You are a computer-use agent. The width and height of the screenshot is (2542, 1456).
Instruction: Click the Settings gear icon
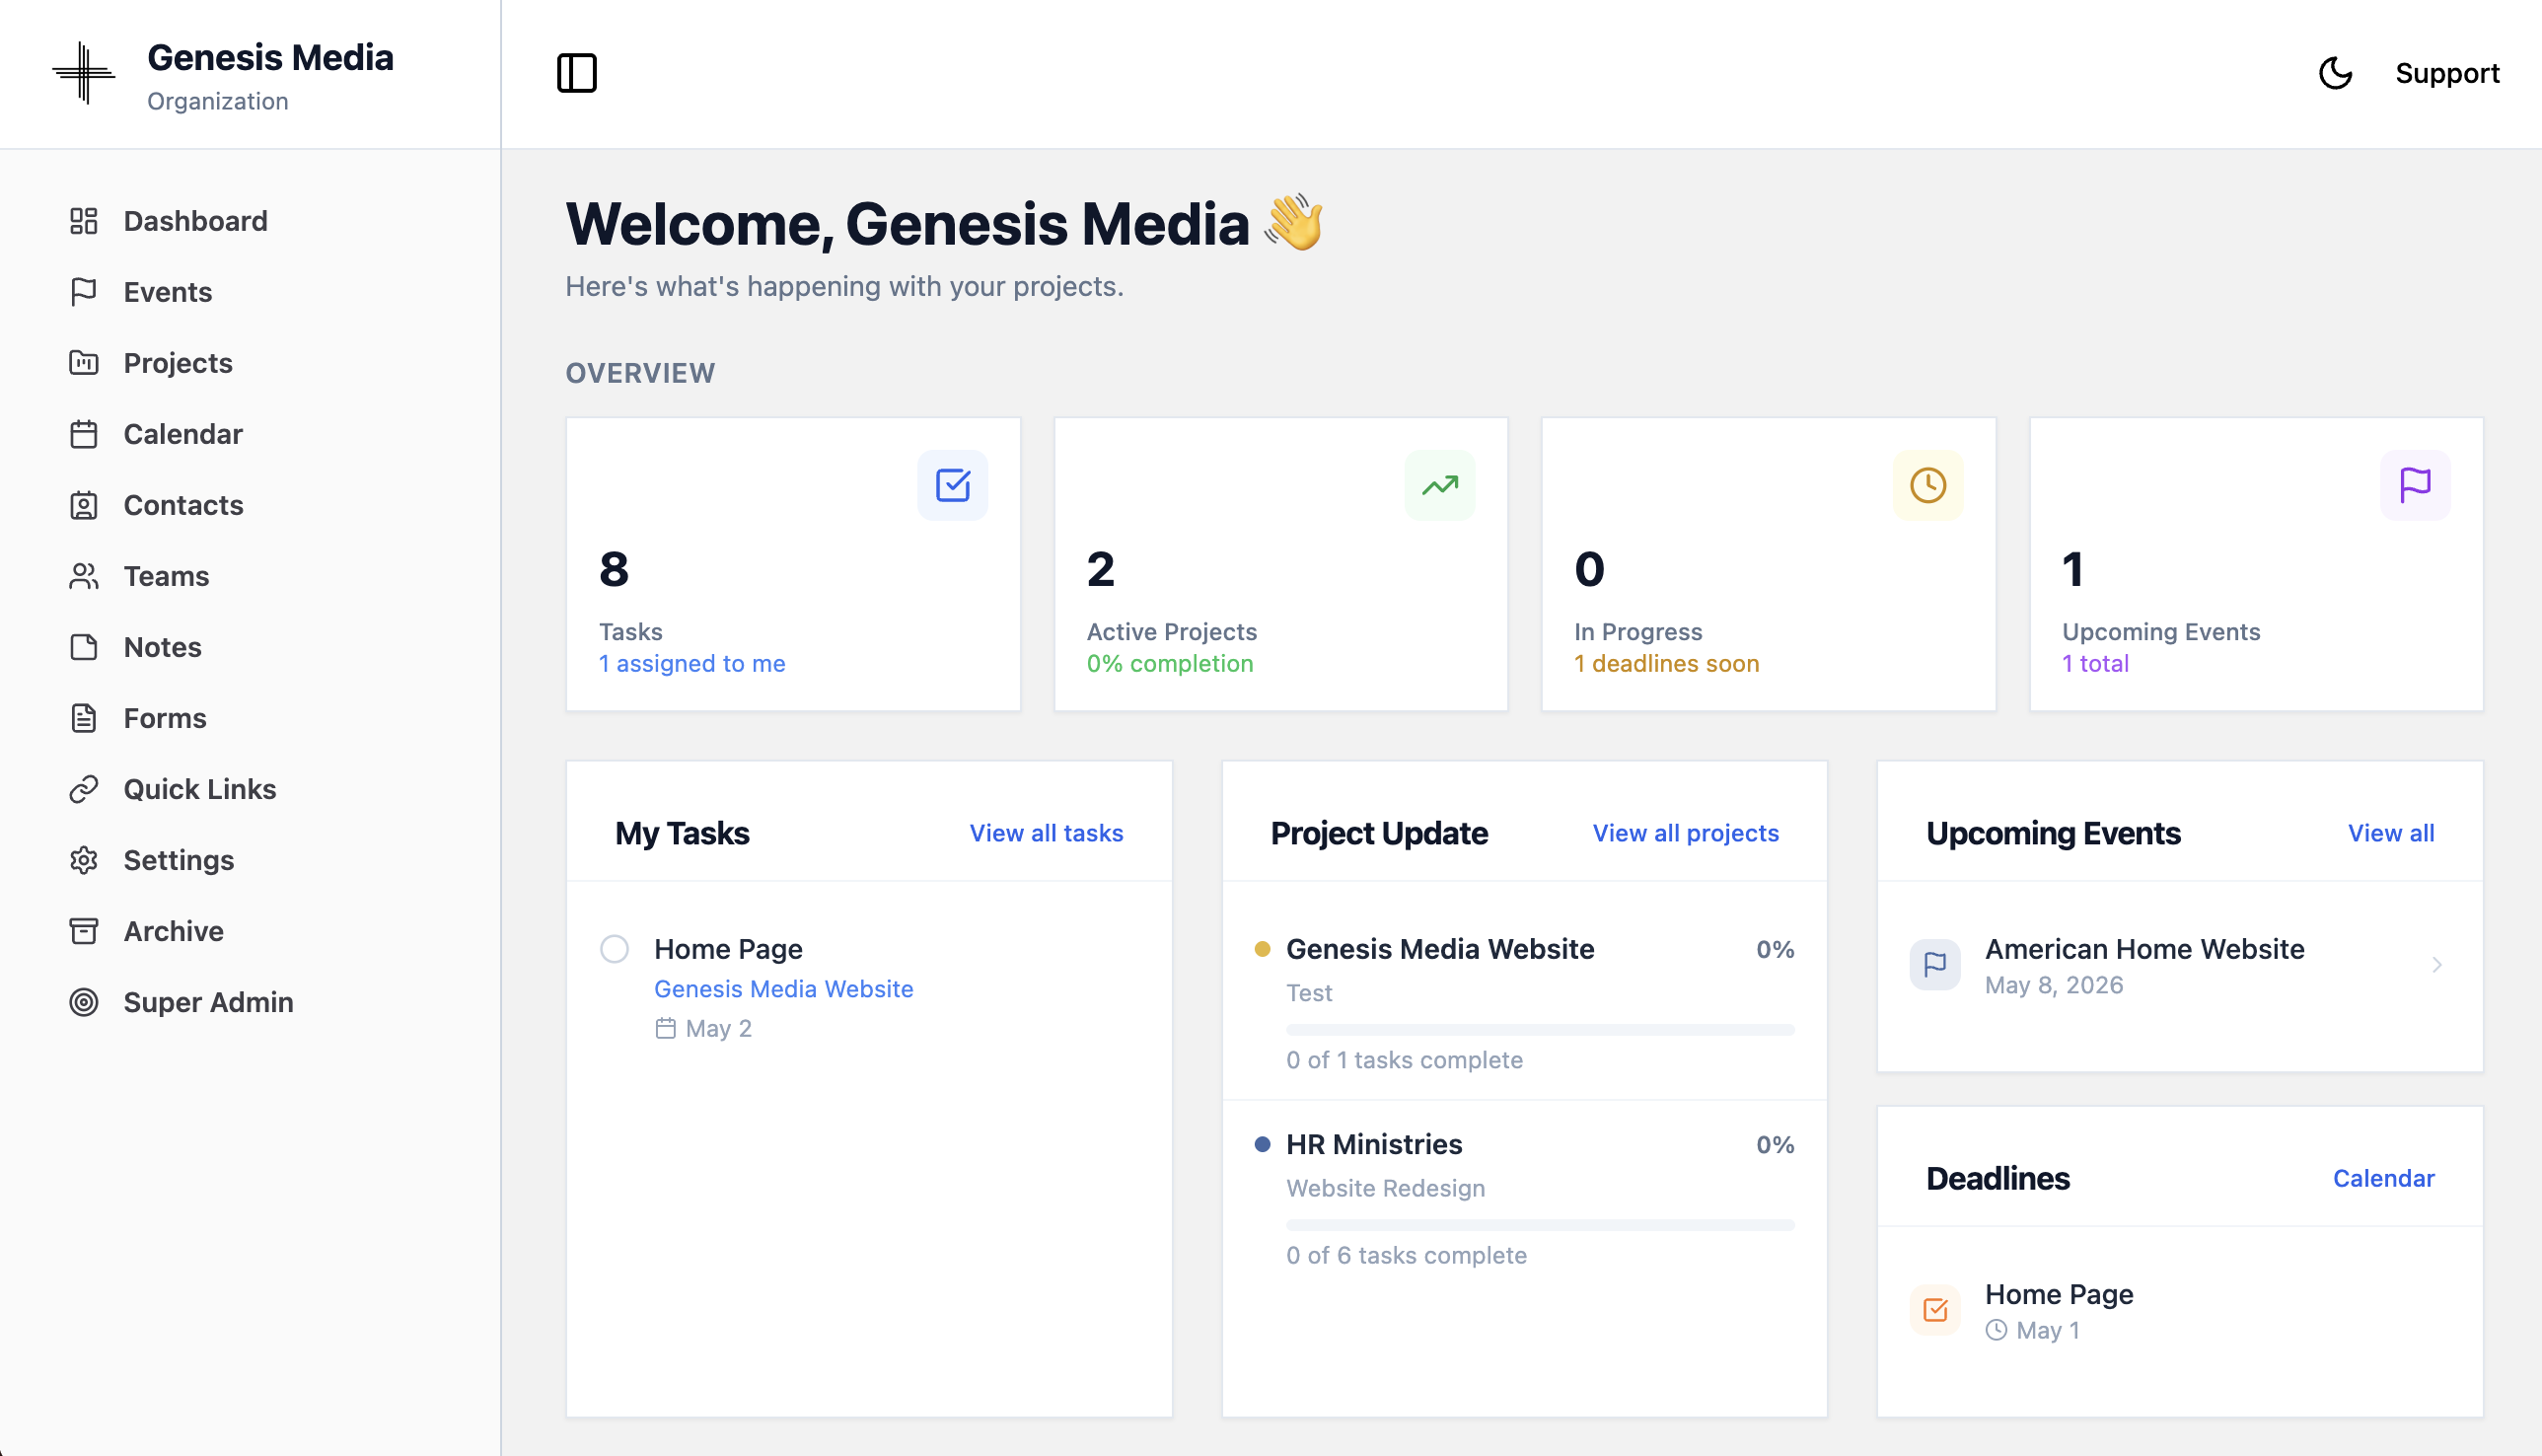coord(84,860)
